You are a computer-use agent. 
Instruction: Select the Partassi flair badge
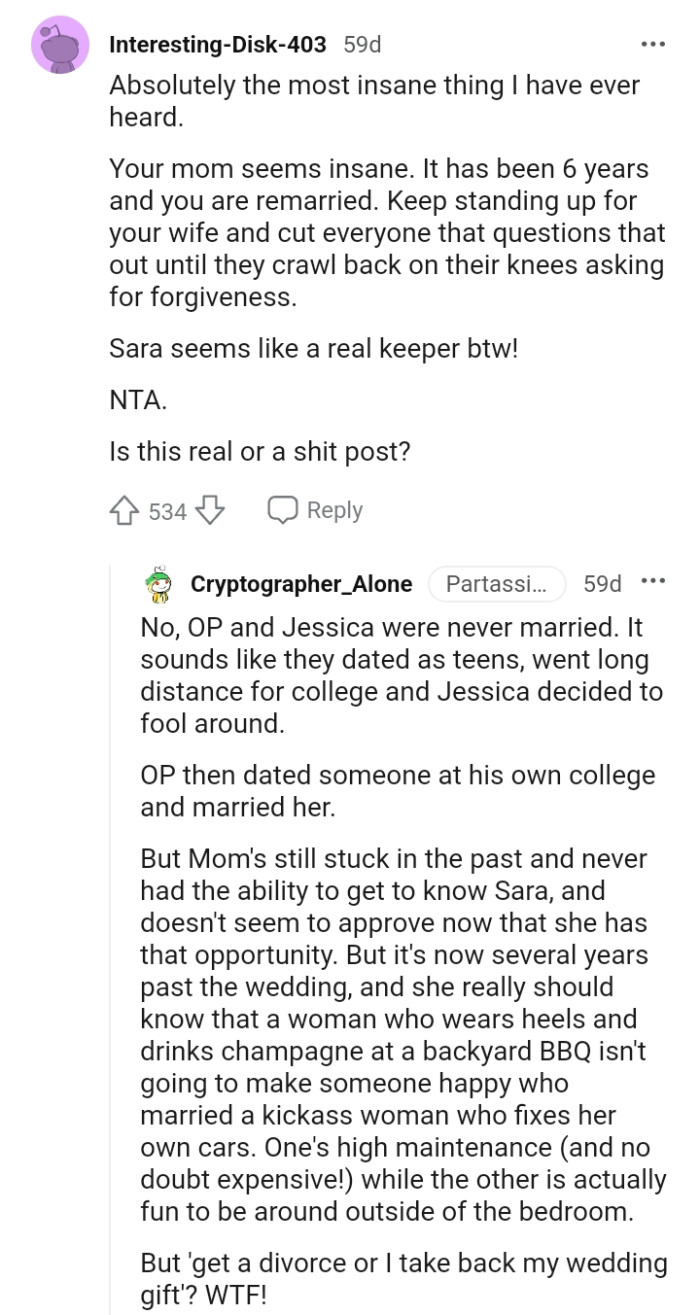coord(497,584)
